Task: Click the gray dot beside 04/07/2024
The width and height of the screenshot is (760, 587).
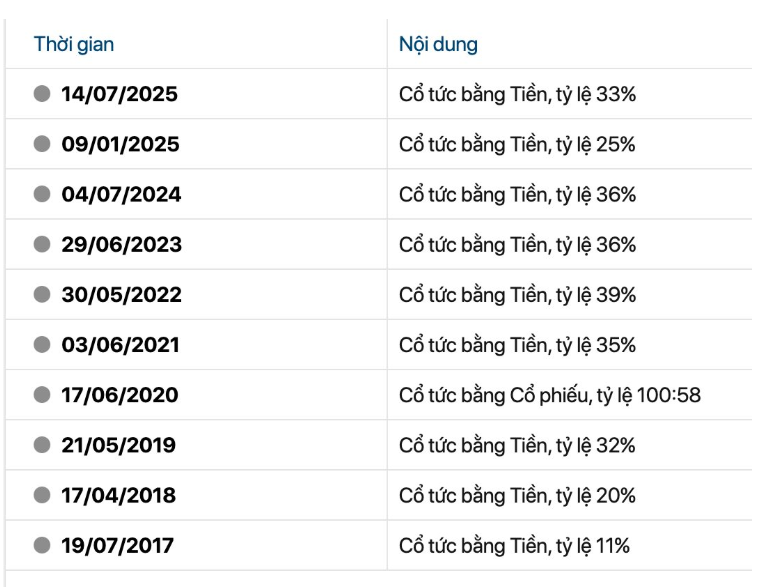Action: pos(42,194)
